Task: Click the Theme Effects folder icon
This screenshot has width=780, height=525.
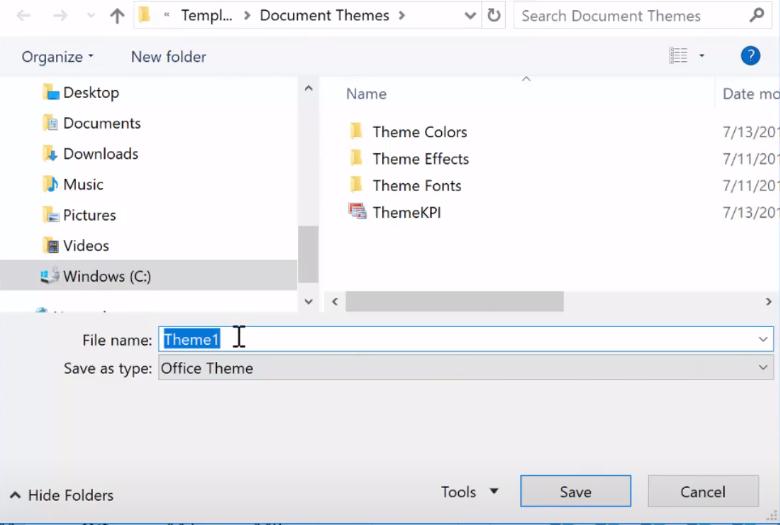Action: [356, 158]
